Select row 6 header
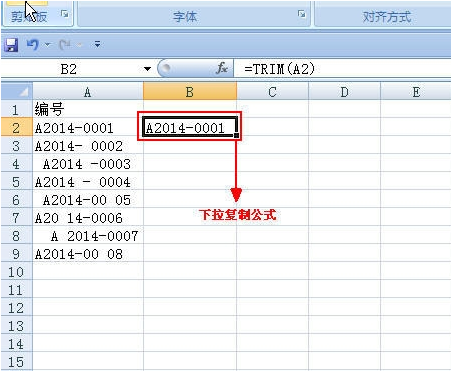The image size is (451, 371). [x=17, y=199]
